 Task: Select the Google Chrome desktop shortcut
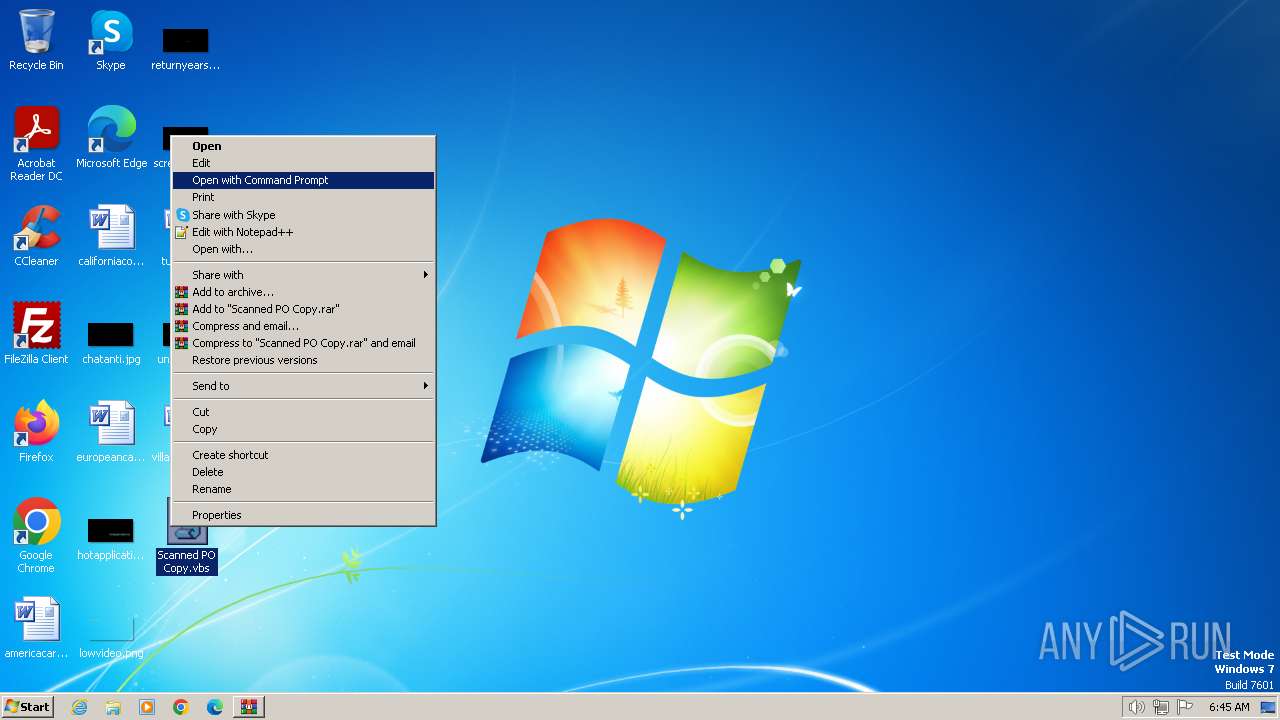point(36,535)
